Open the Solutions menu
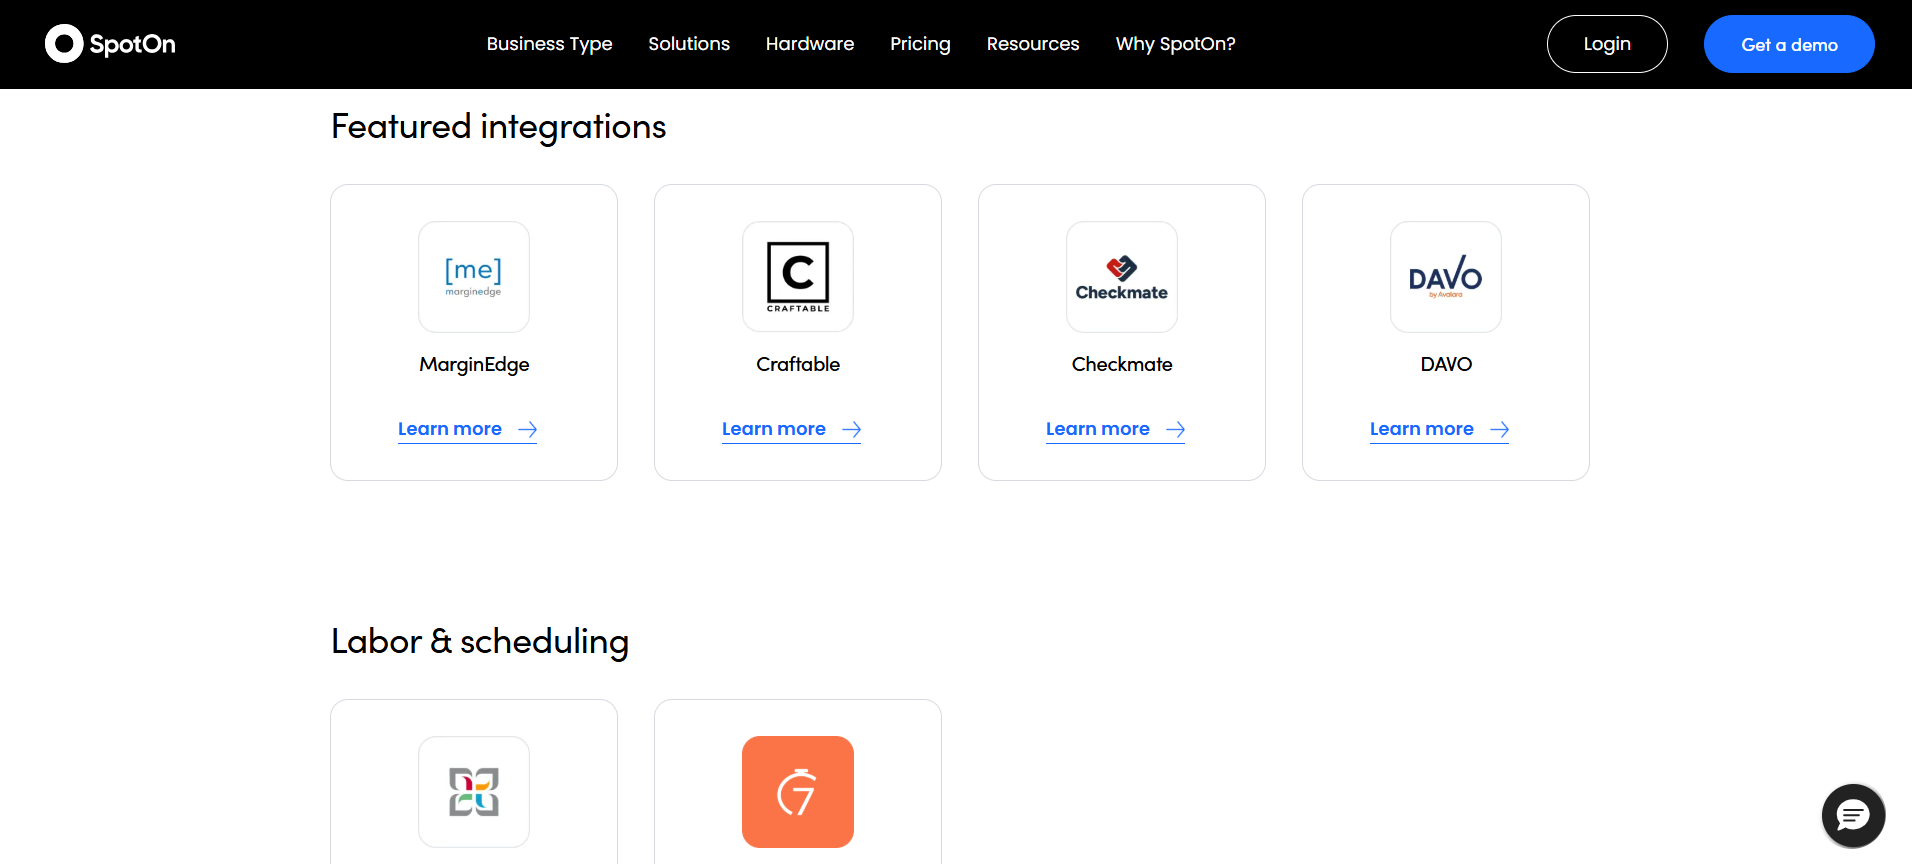 pyautogui.click(x=689, y=44)
